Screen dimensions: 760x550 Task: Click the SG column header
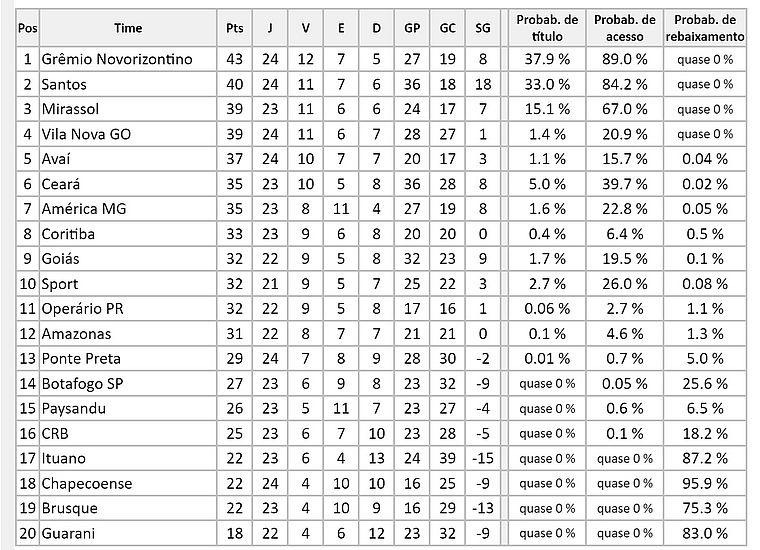tap(484, 28)
